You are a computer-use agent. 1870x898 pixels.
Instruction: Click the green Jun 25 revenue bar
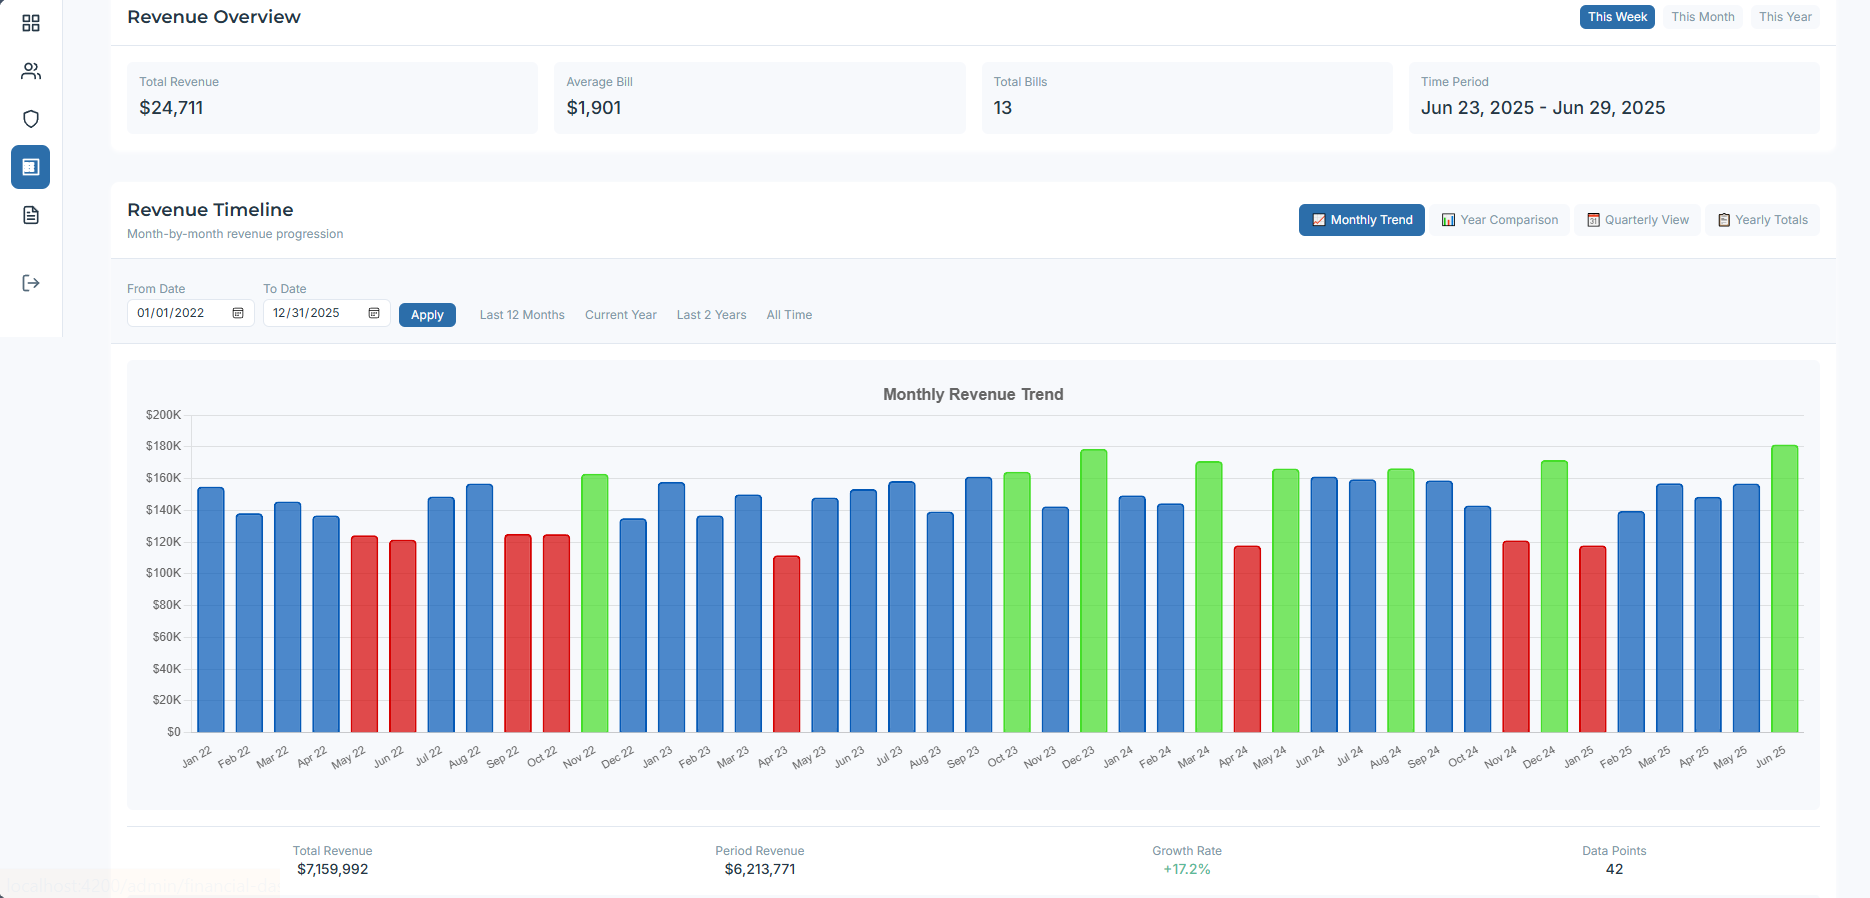1784,590
